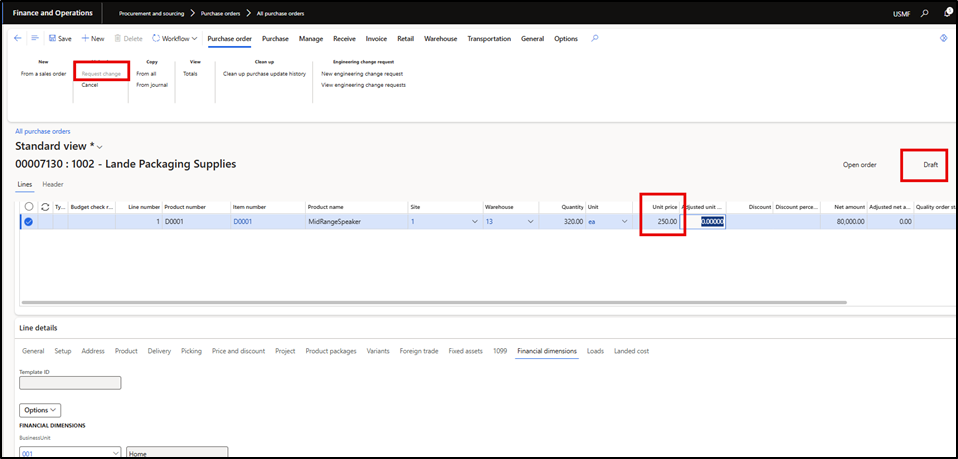The width and height of the screenshot is (958, 459).
Task: Open search in the top header bar
Action: (x=923, y=13)
